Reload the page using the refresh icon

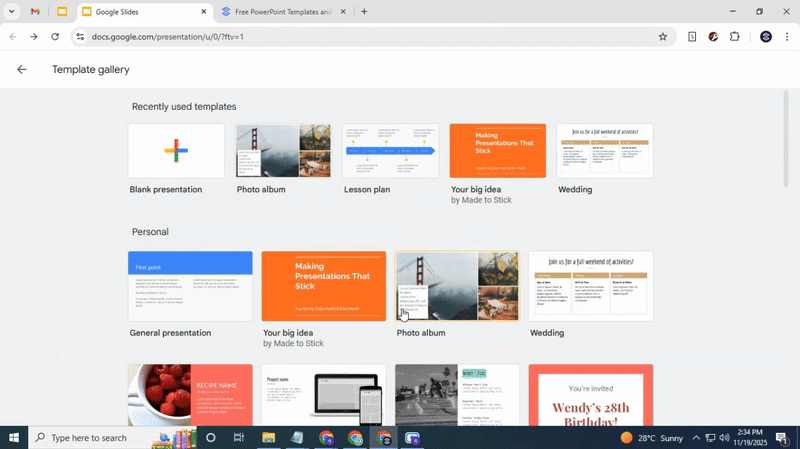point(55,37)
